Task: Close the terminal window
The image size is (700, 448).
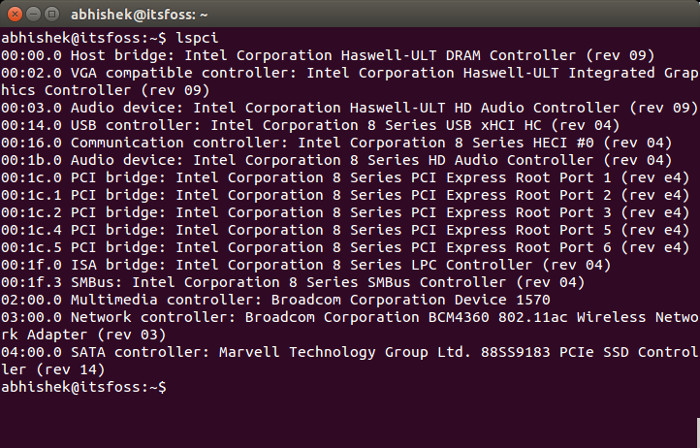Action: (x=13, y=15)
